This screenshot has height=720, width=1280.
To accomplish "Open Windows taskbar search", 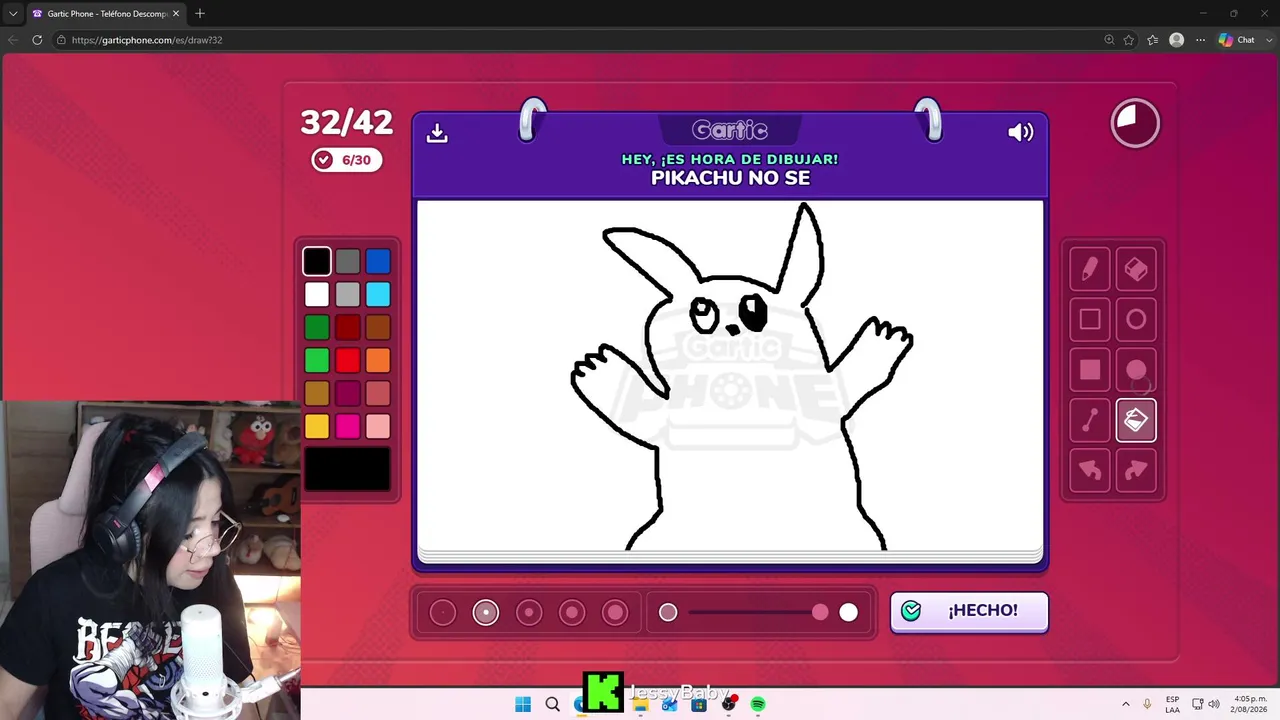I will point(553,704).
